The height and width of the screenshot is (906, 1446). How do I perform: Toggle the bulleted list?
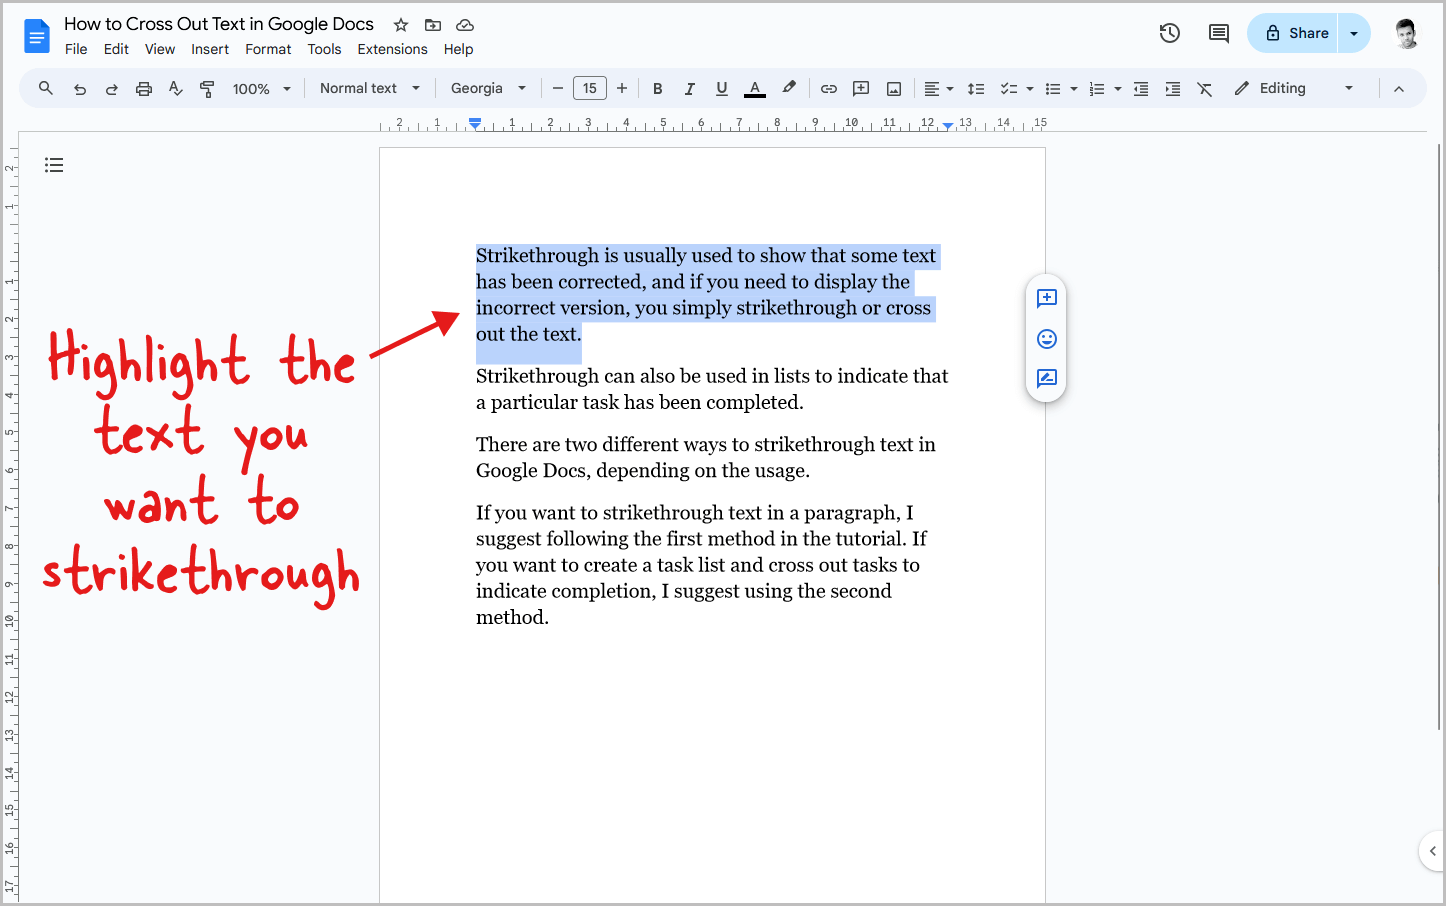pyautogui.click(x=1053, y=89)
